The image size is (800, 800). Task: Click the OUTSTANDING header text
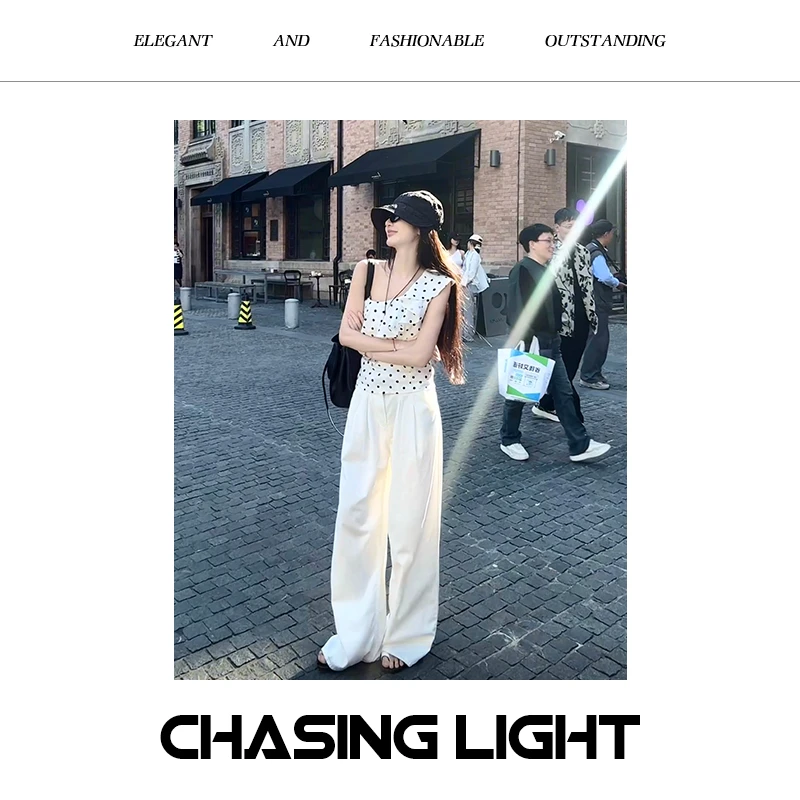tap(605, 41)
